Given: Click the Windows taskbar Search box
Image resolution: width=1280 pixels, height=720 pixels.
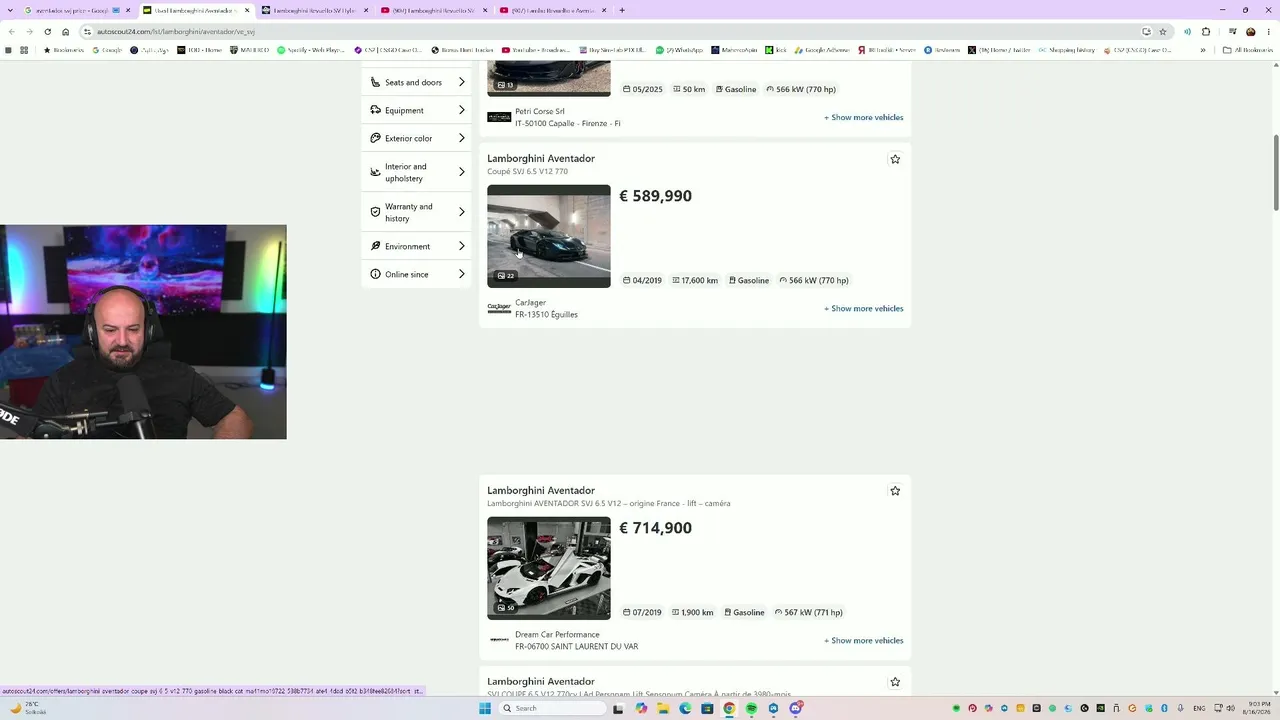Looking at the screenshot, I should (x=553, y=708).
